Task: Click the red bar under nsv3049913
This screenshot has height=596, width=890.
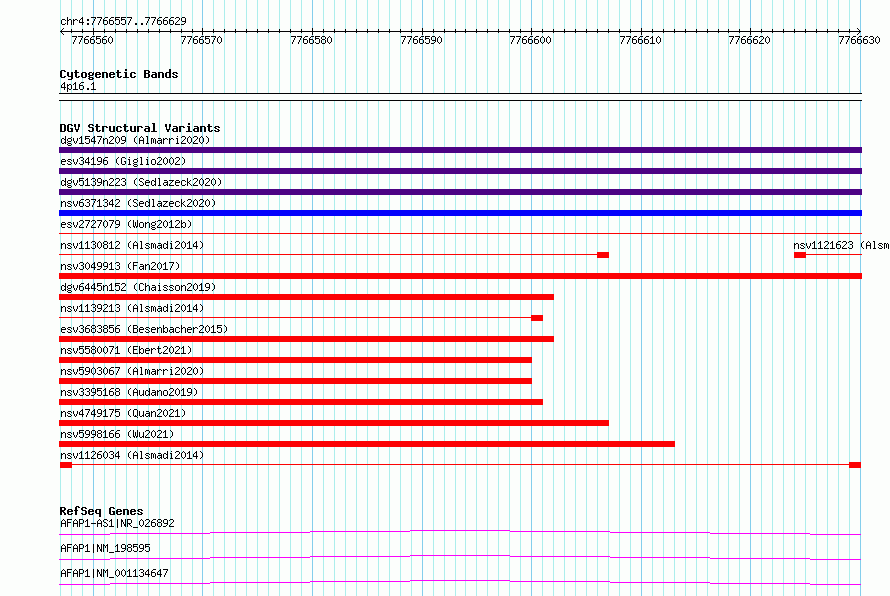Action: tap(460, 276)
